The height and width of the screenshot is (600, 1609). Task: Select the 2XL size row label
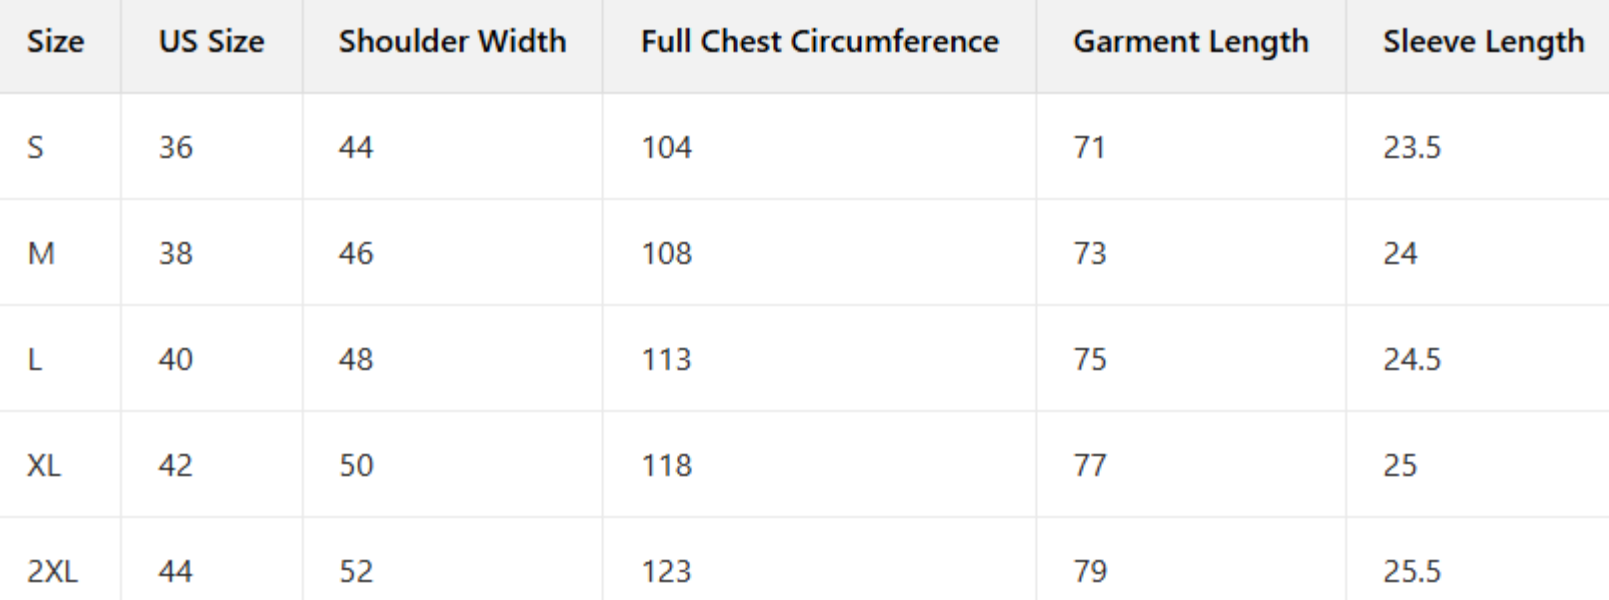[x=52, y=572]
